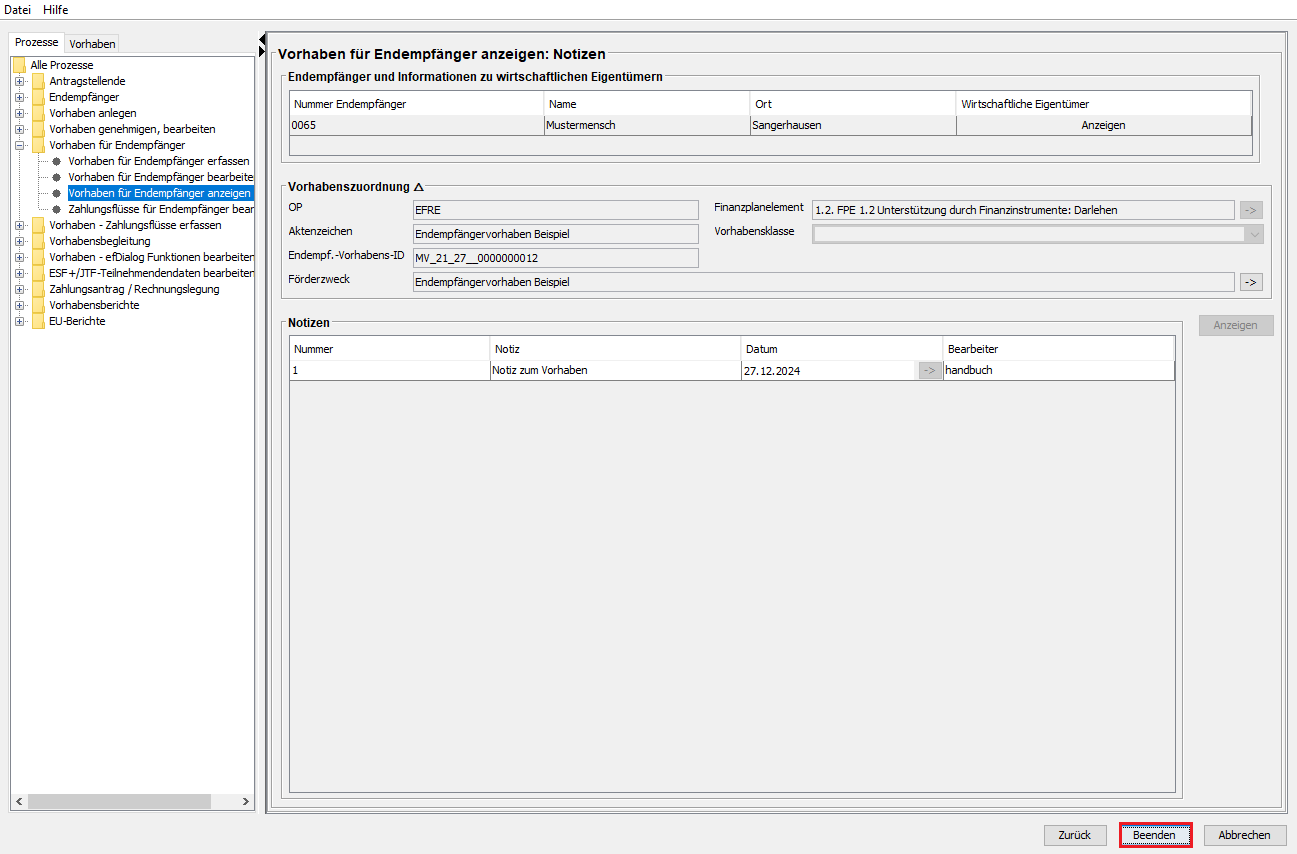Expand the Vorhabensberichte node

[x=19, y=305]
